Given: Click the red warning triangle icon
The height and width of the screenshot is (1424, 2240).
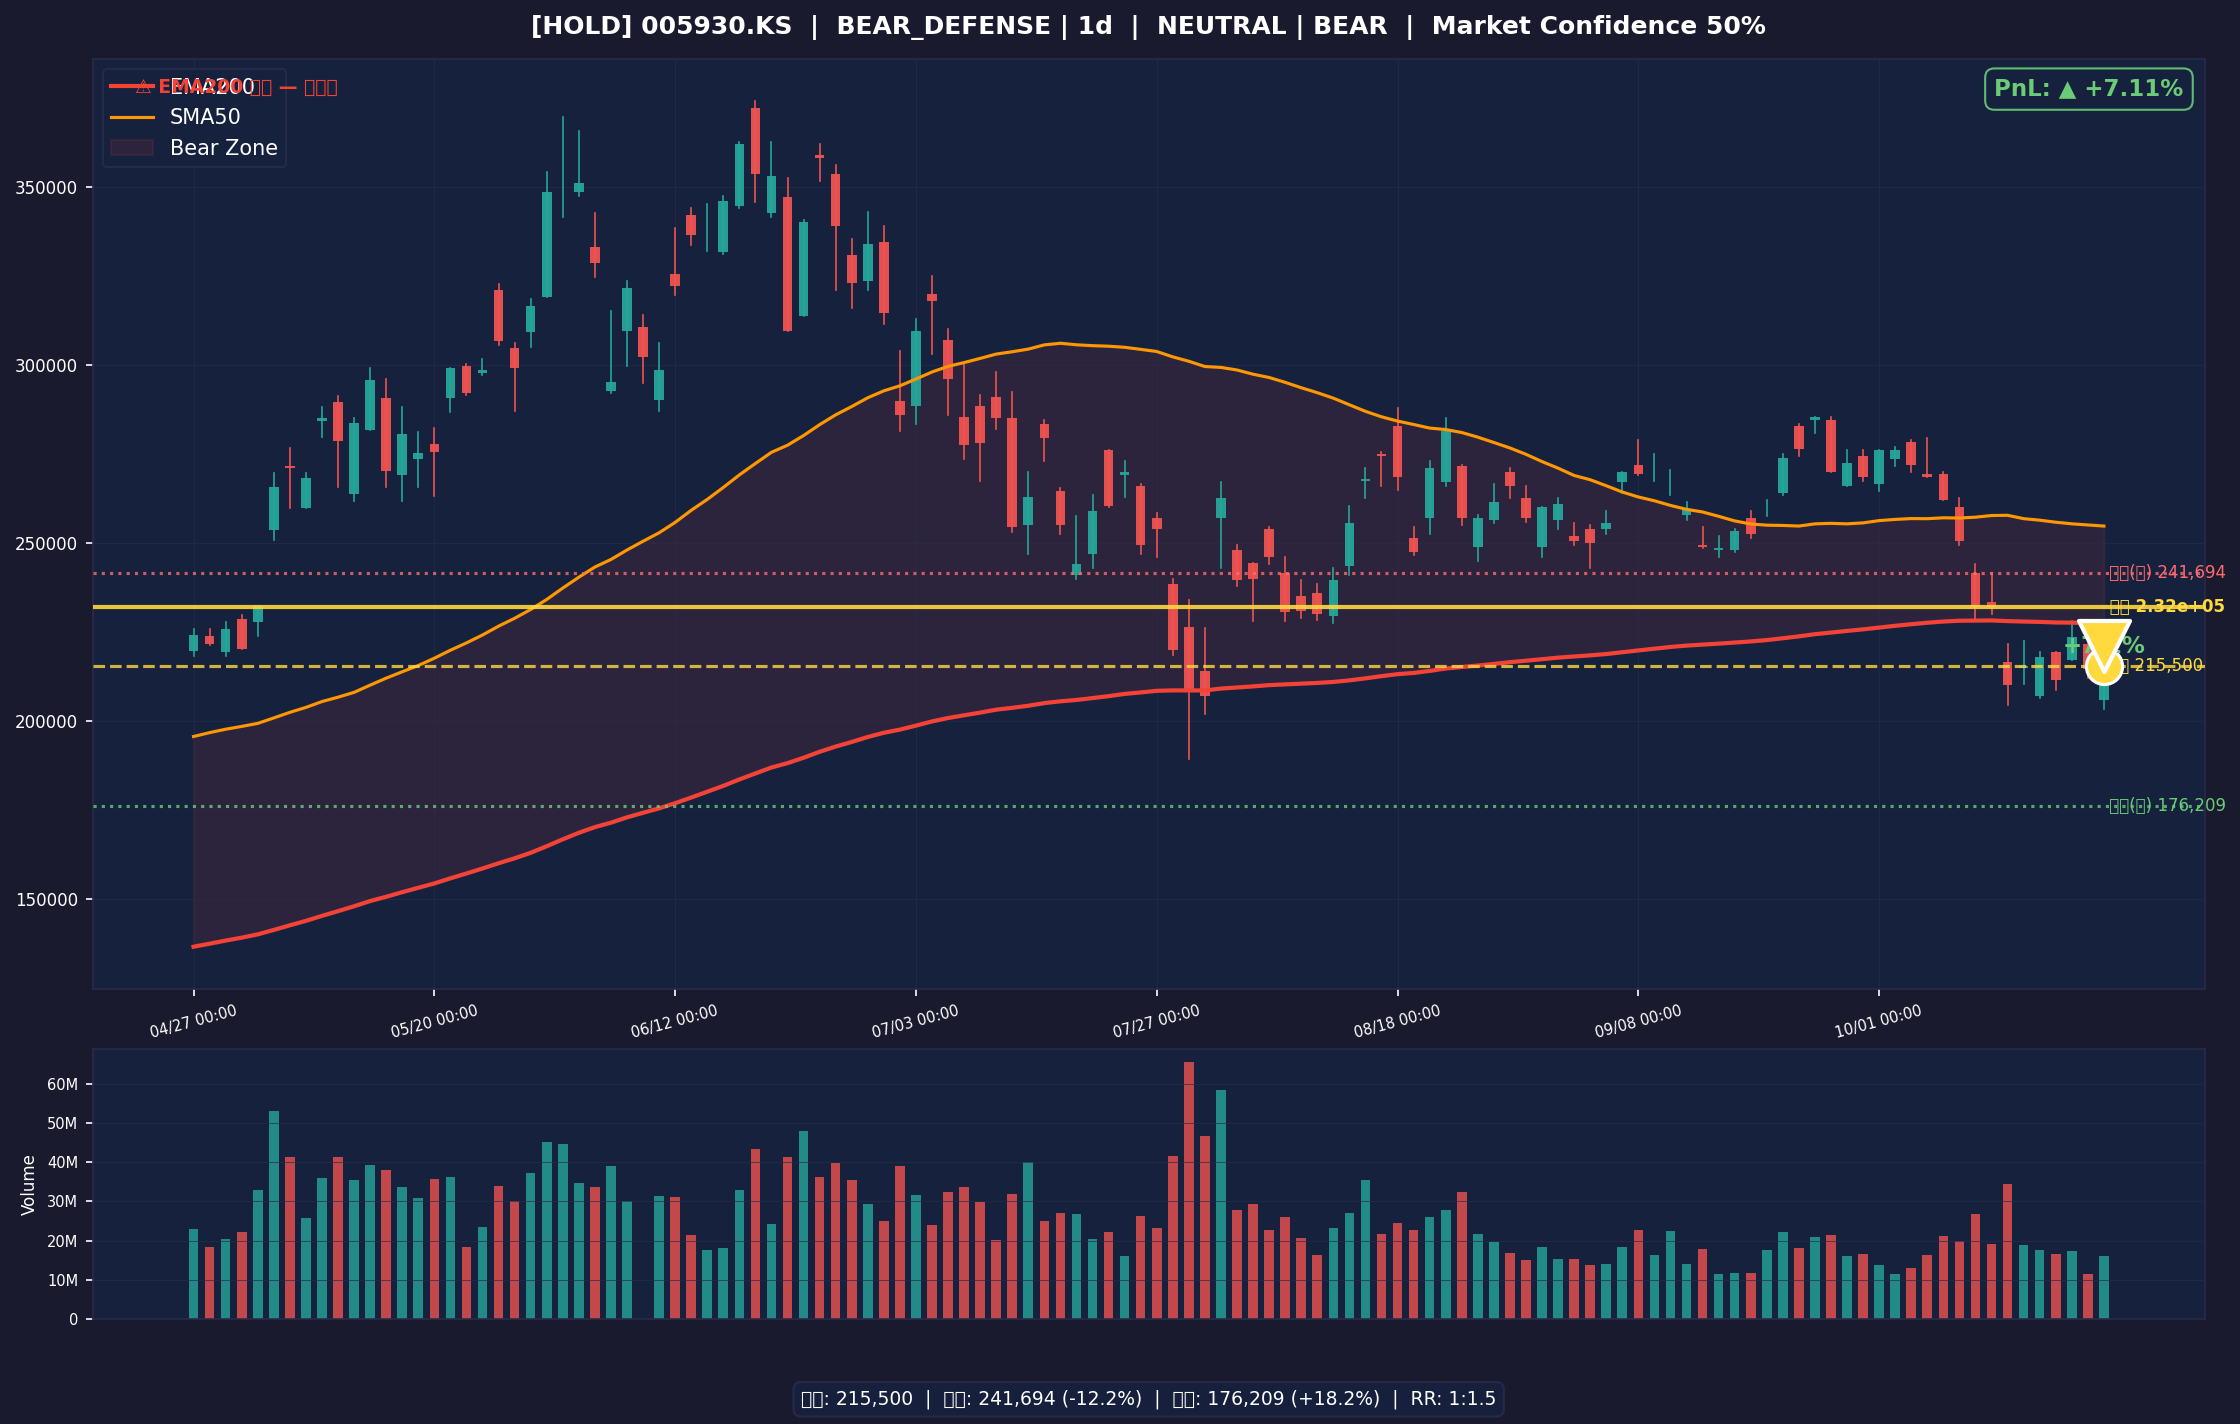Looking at the screenshot, I should (143, 87).
